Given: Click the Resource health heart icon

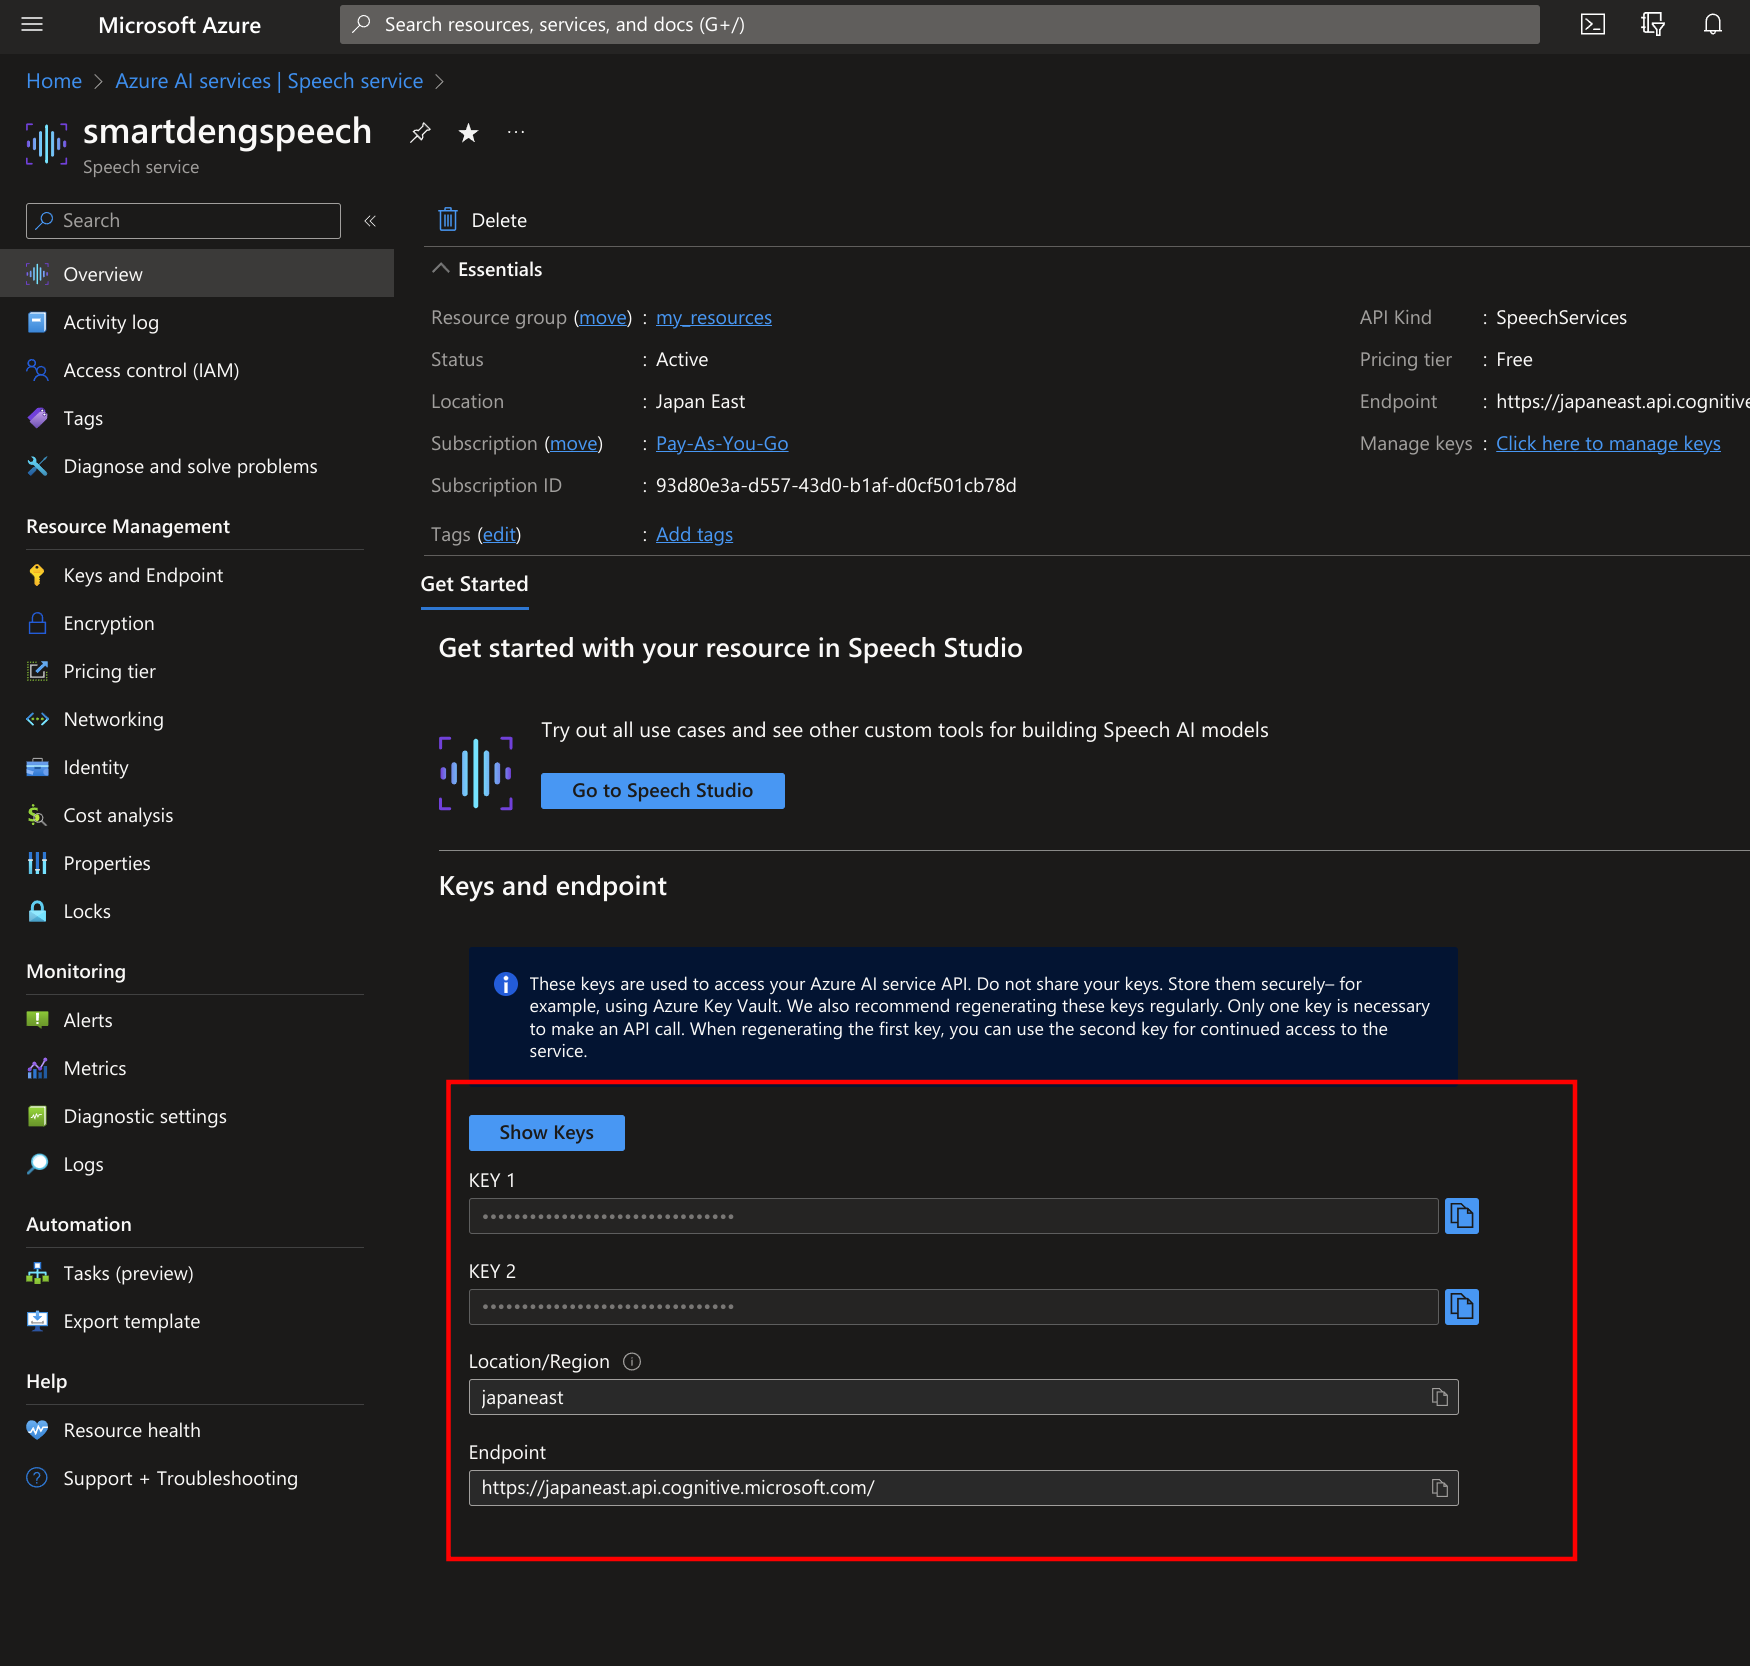Looking at the screenshot, I should point(37,1430).
